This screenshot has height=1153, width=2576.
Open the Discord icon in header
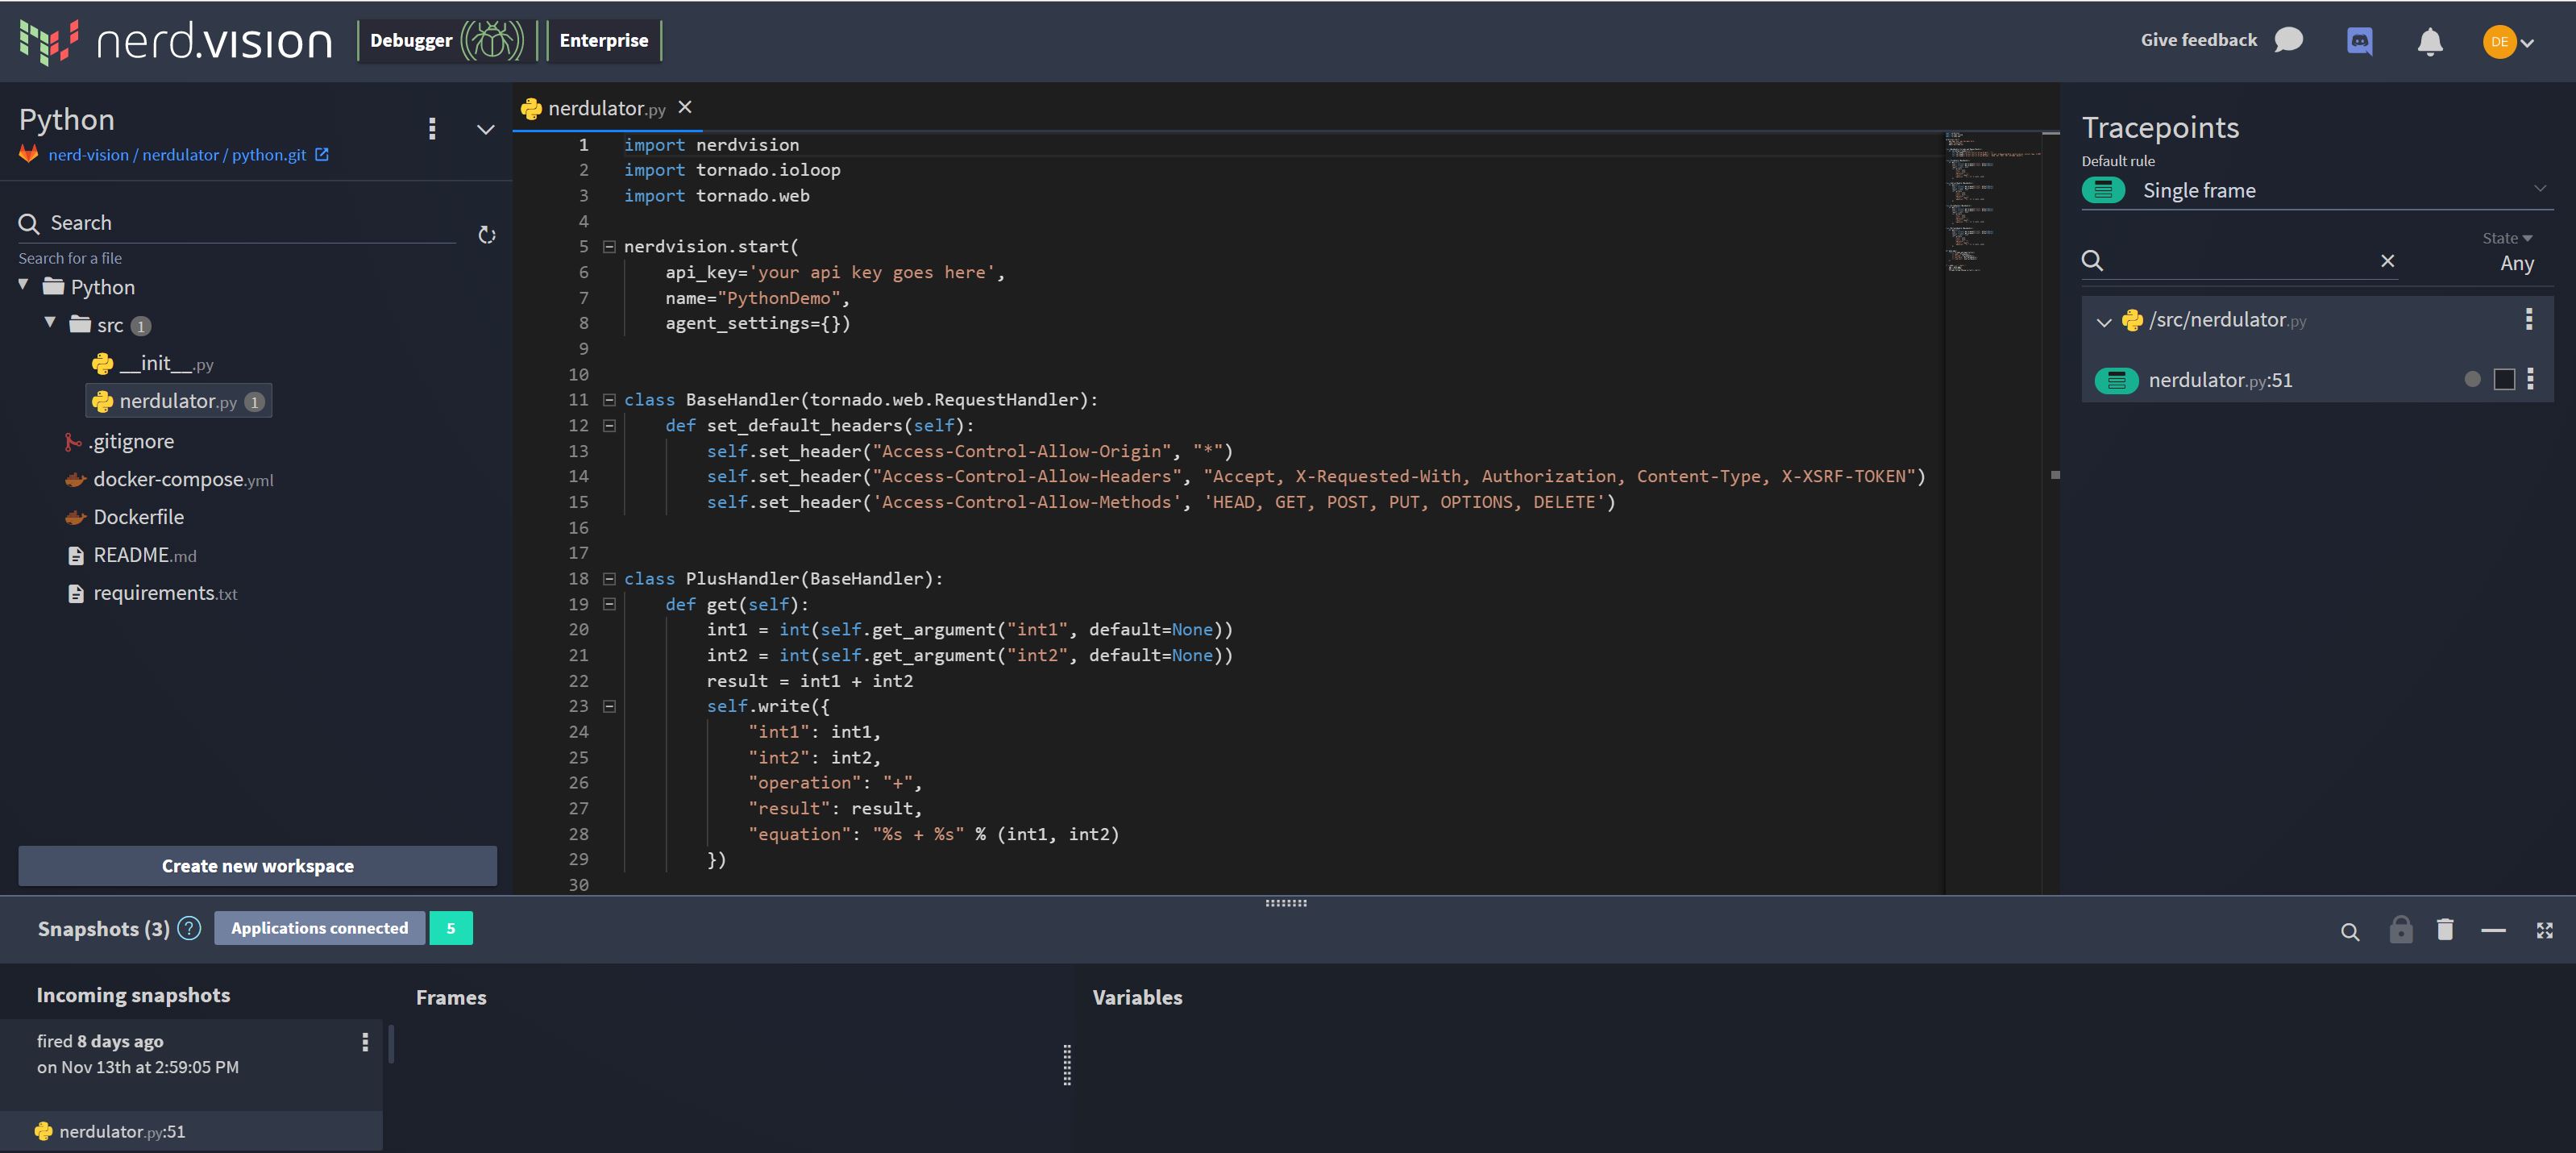2359,41
